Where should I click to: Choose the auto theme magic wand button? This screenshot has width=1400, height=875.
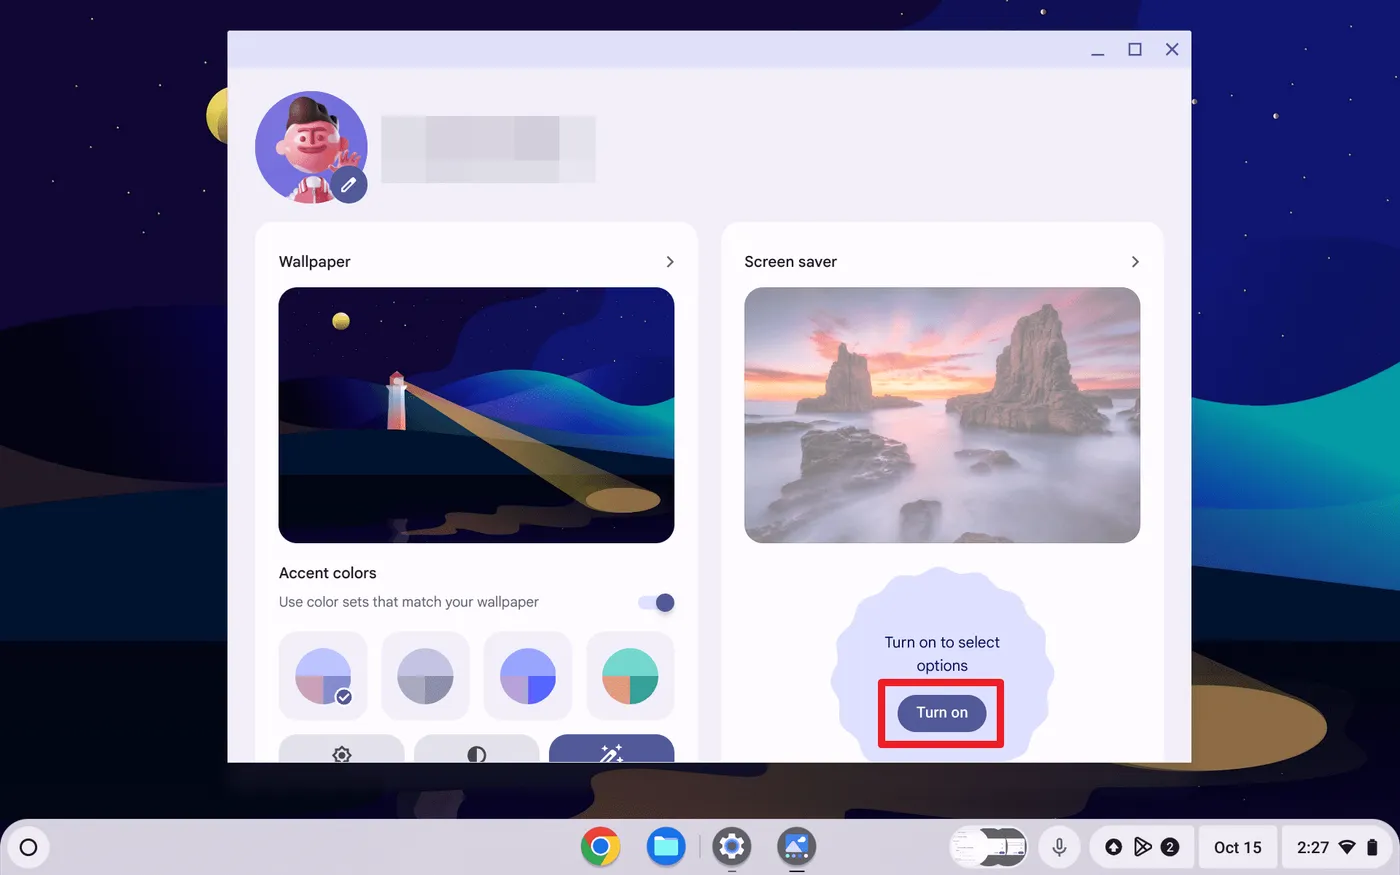click(x=611, y=749)
